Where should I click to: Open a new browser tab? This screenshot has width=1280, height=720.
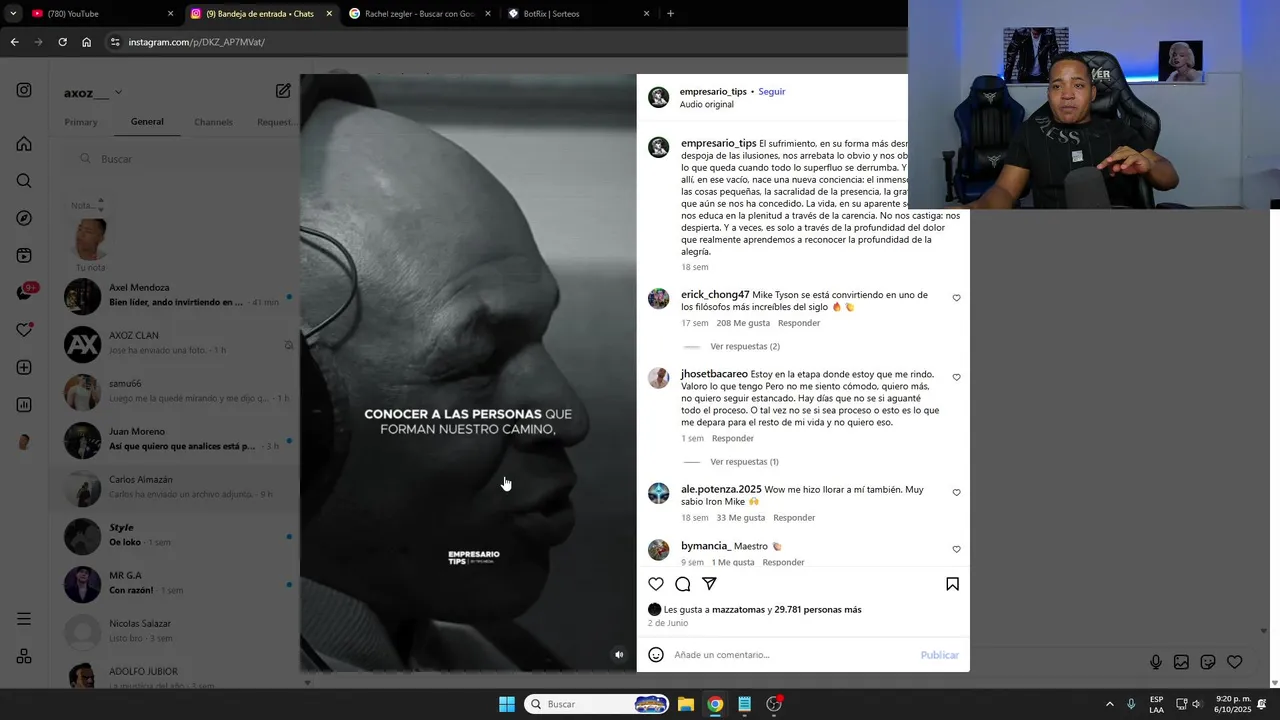pyautogui.click(x=670, y=14)
